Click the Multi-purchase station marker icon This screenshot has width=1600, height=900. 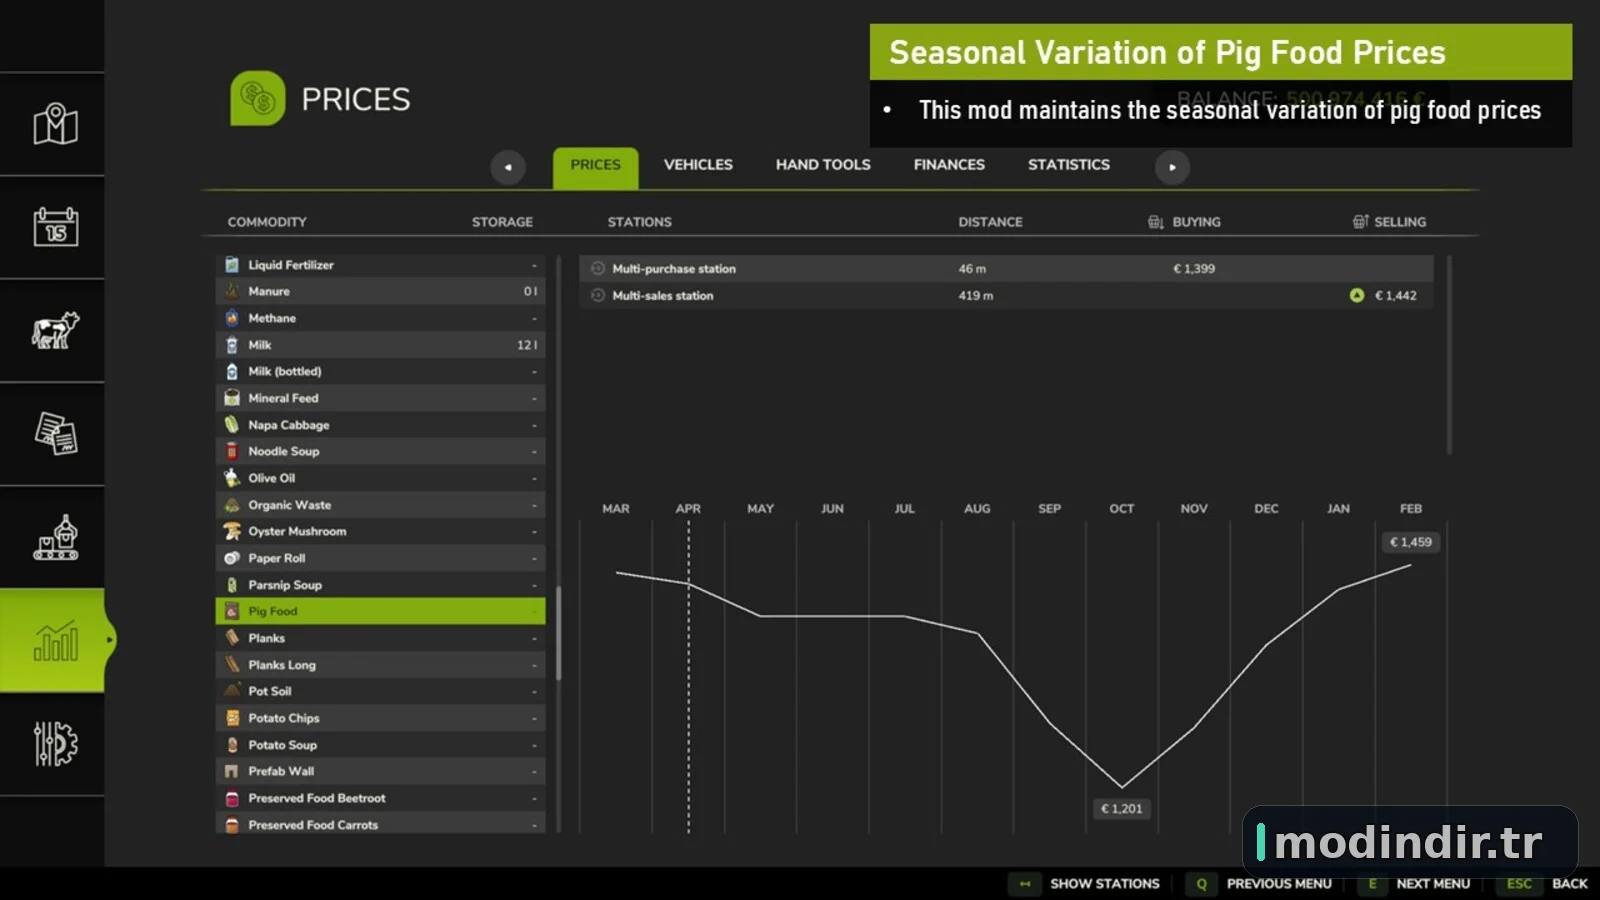tap(598, 268)
